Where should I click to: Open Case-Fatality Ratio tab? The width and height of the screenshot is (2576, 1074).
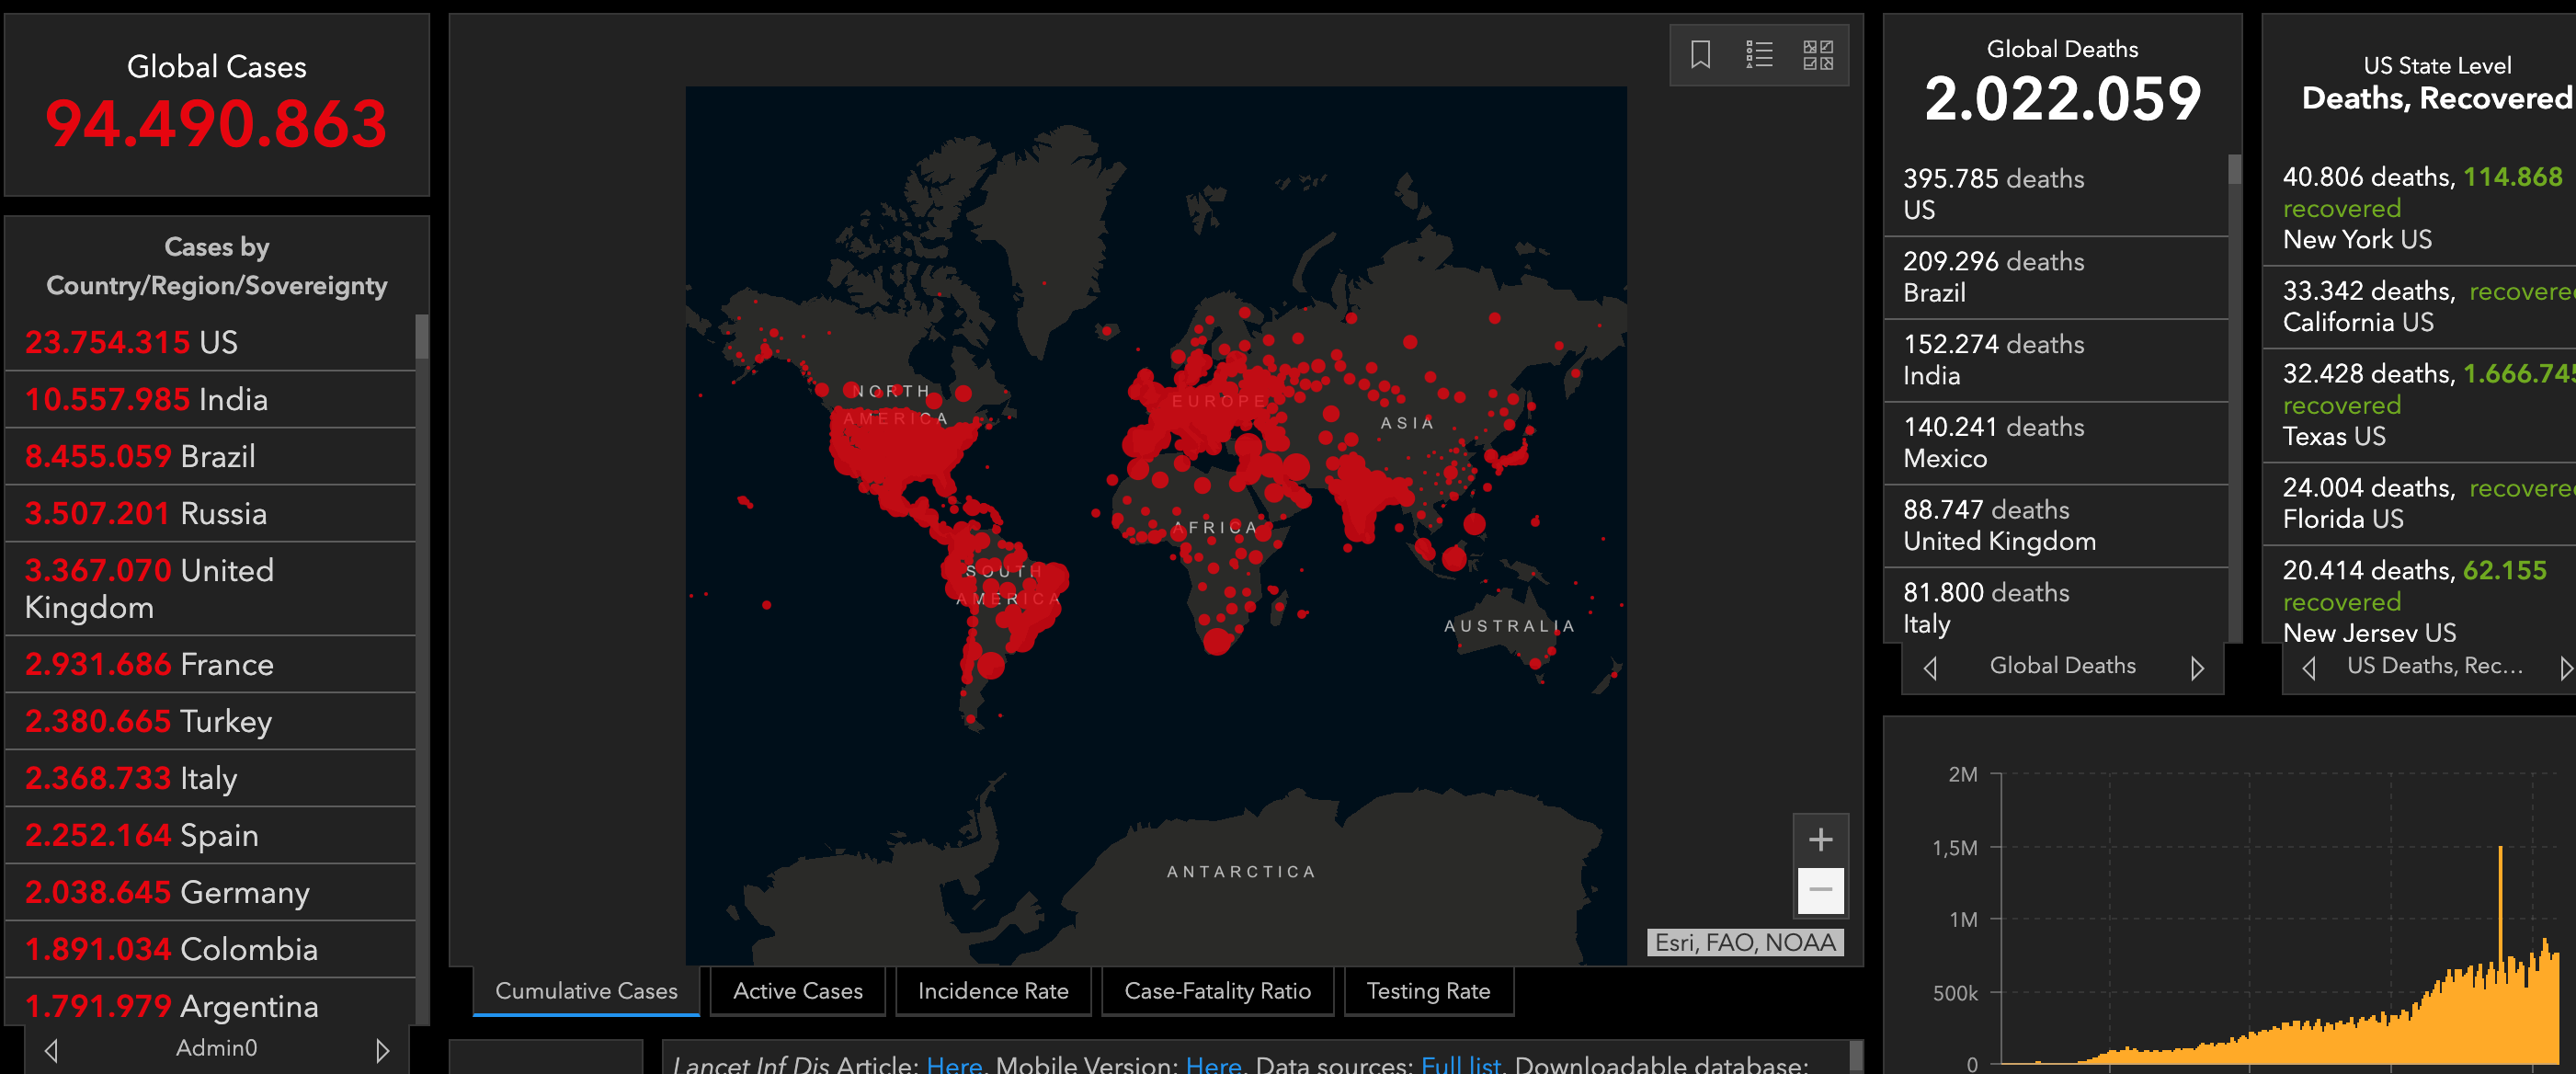click(1217, 991)
